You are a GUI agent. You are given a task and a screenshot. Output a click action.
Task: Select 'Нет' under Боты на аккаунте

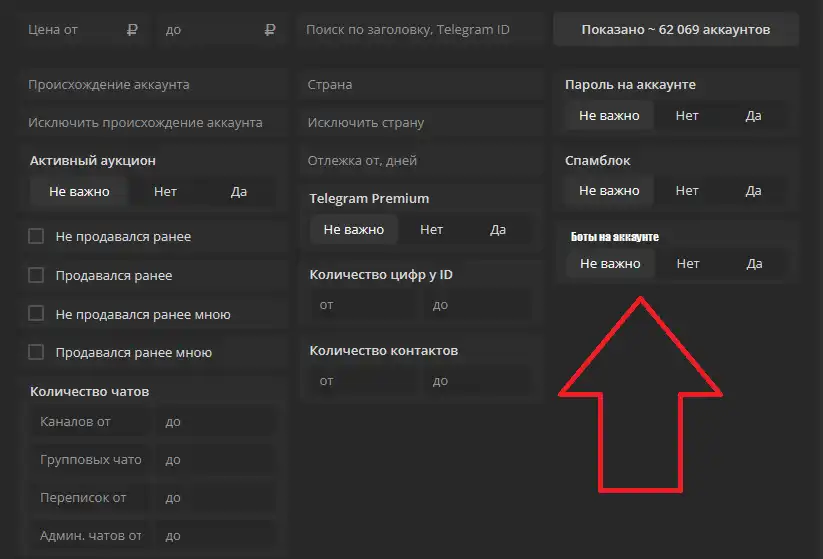688,263
